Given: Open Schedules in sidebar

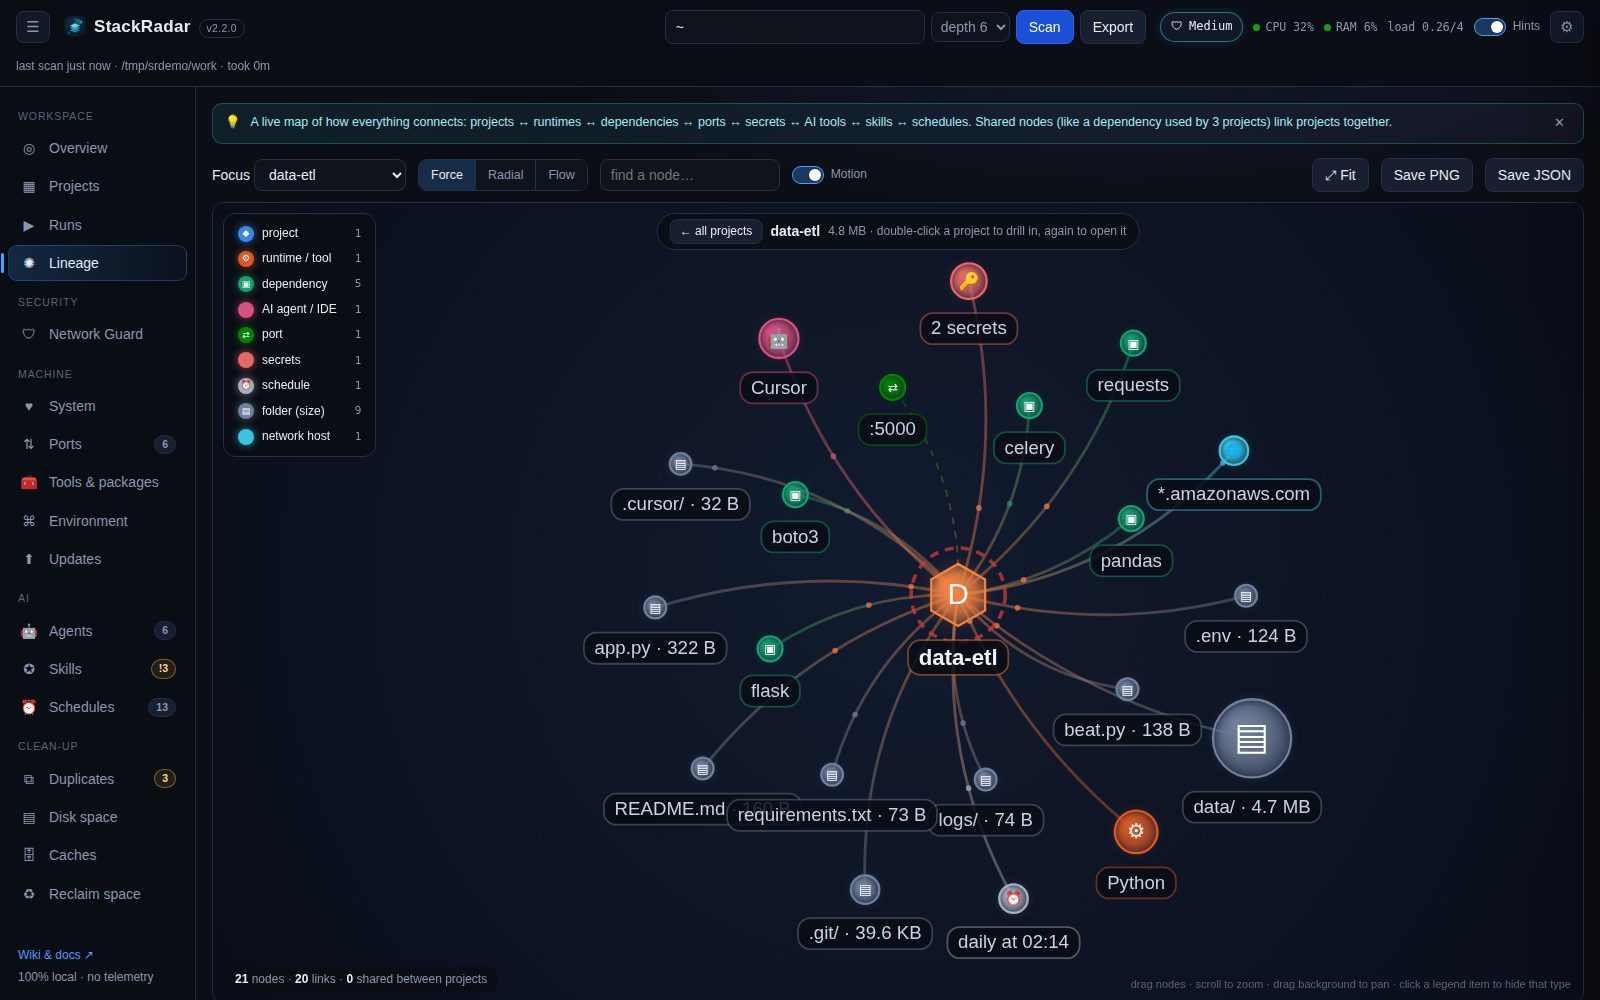Looking at the screenshot, I should tap(97, 707).
